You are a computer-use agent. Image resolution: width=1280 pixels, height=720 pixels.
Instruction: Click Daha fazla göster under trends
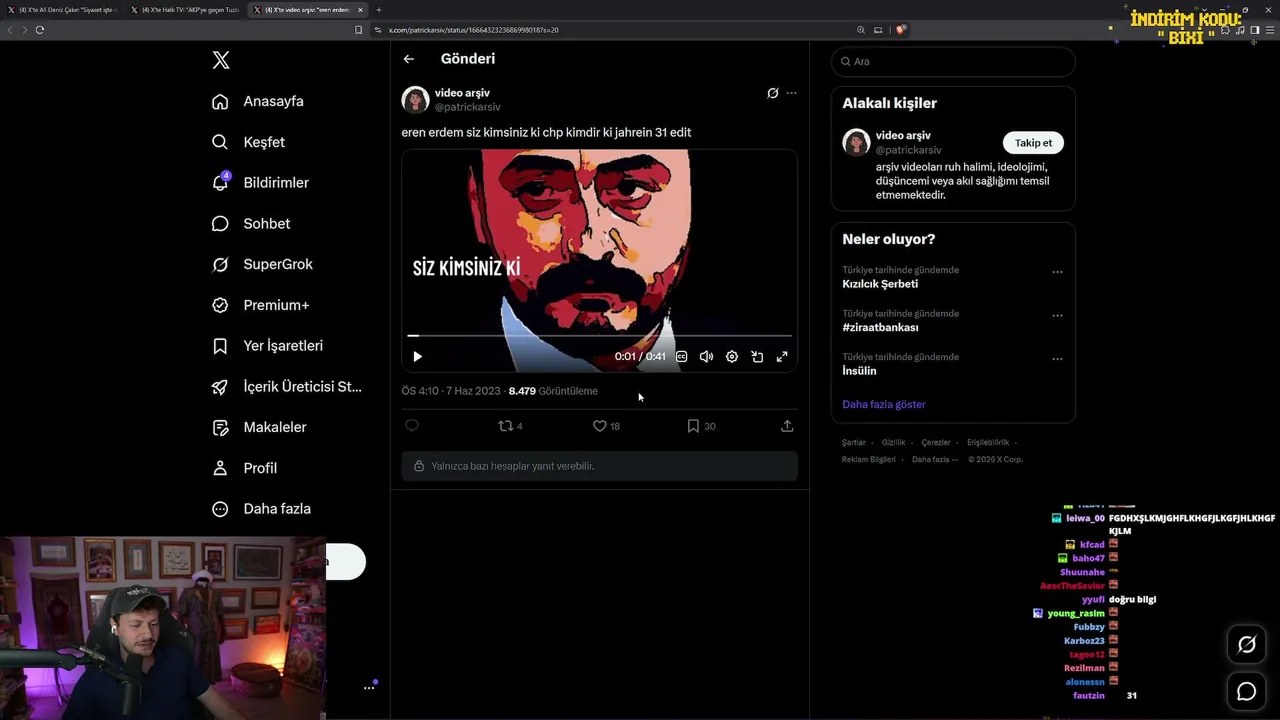(x=884, y=404)
